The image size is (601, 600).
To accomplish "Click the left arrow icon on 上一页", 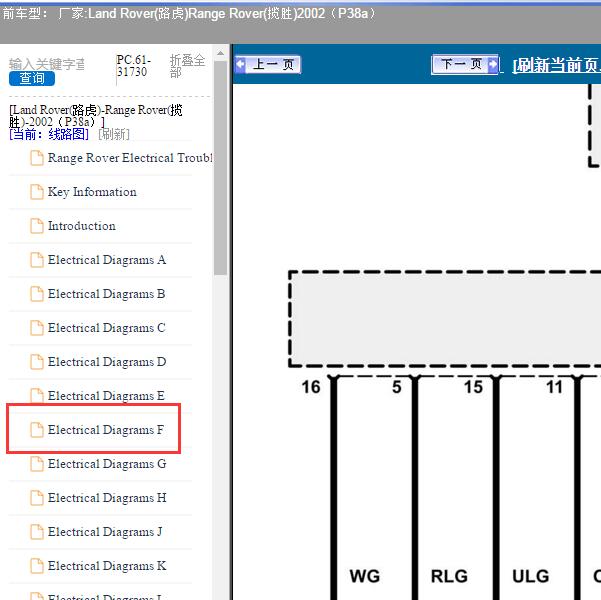I will pyautogui.click(x=241, y=64).
